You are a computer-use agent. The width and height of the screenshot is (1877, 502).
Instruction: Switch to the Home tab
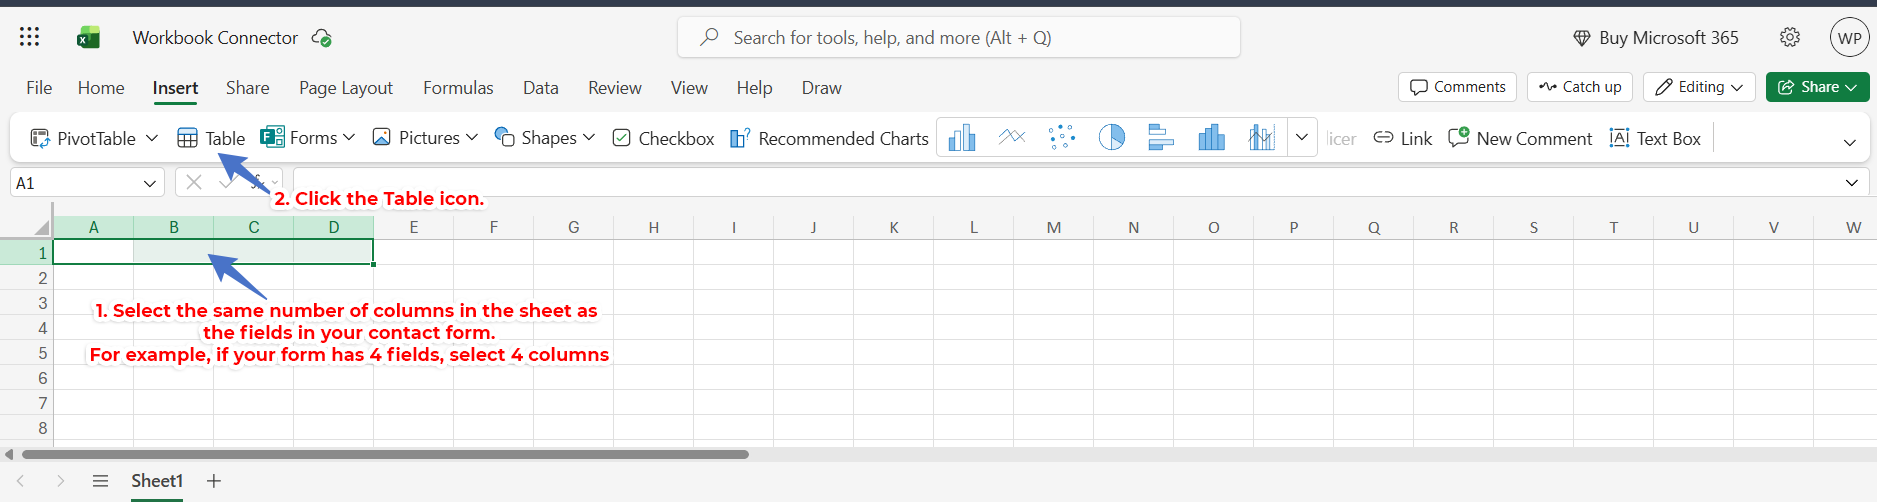point(101,88)
